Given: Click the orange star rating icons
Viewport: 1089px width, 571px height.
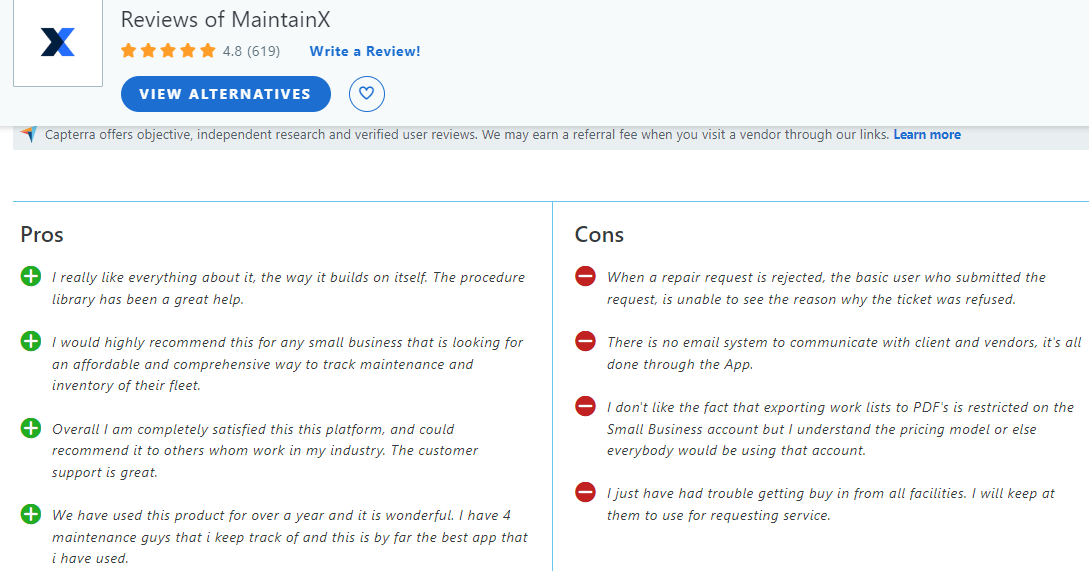Looking at the screenshot, I should click(168, 51).
